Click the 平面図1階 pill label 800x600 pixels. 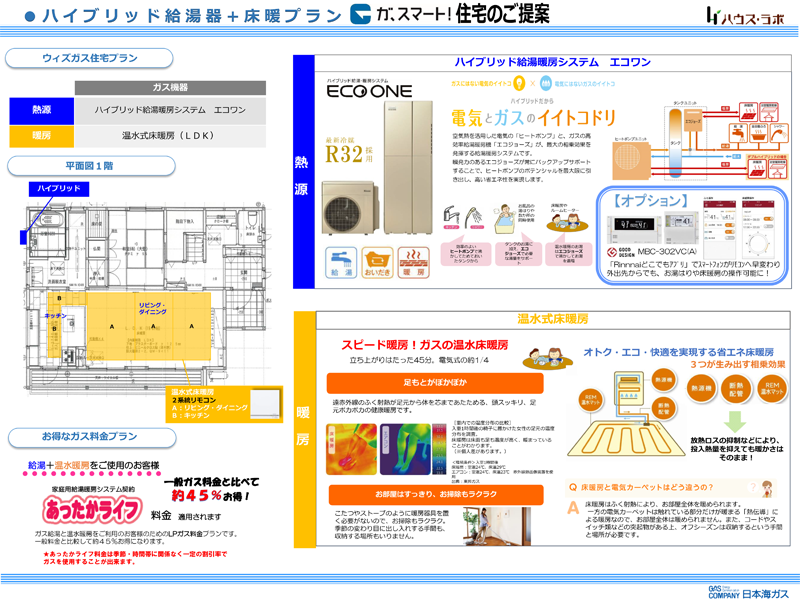tap(91, 166)
